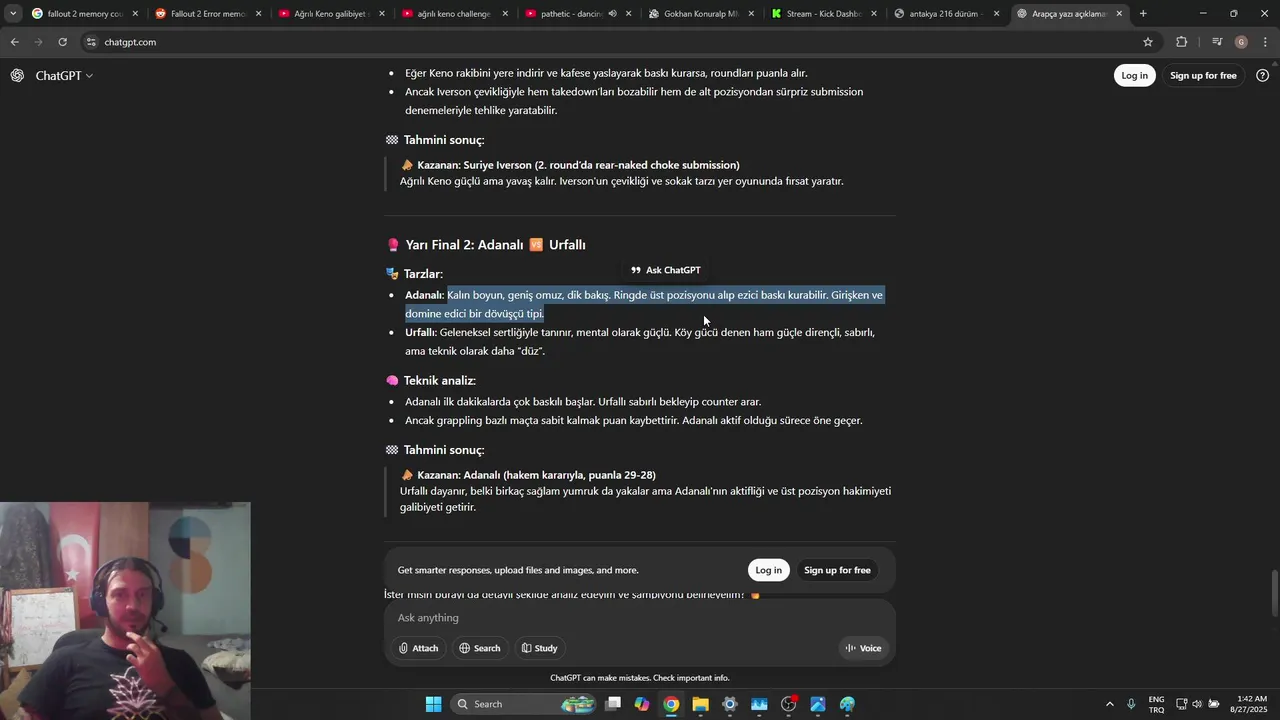Open Google Chrome from the taskbar
1280x720 pixels.
(671, 704)
